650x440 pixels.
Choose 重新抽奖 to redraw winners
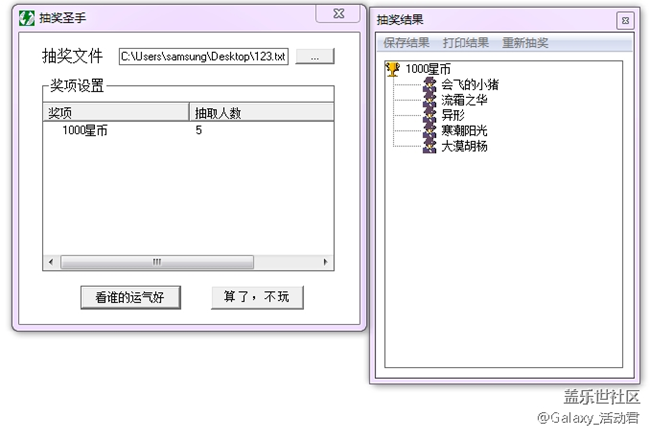click(525, 43)
